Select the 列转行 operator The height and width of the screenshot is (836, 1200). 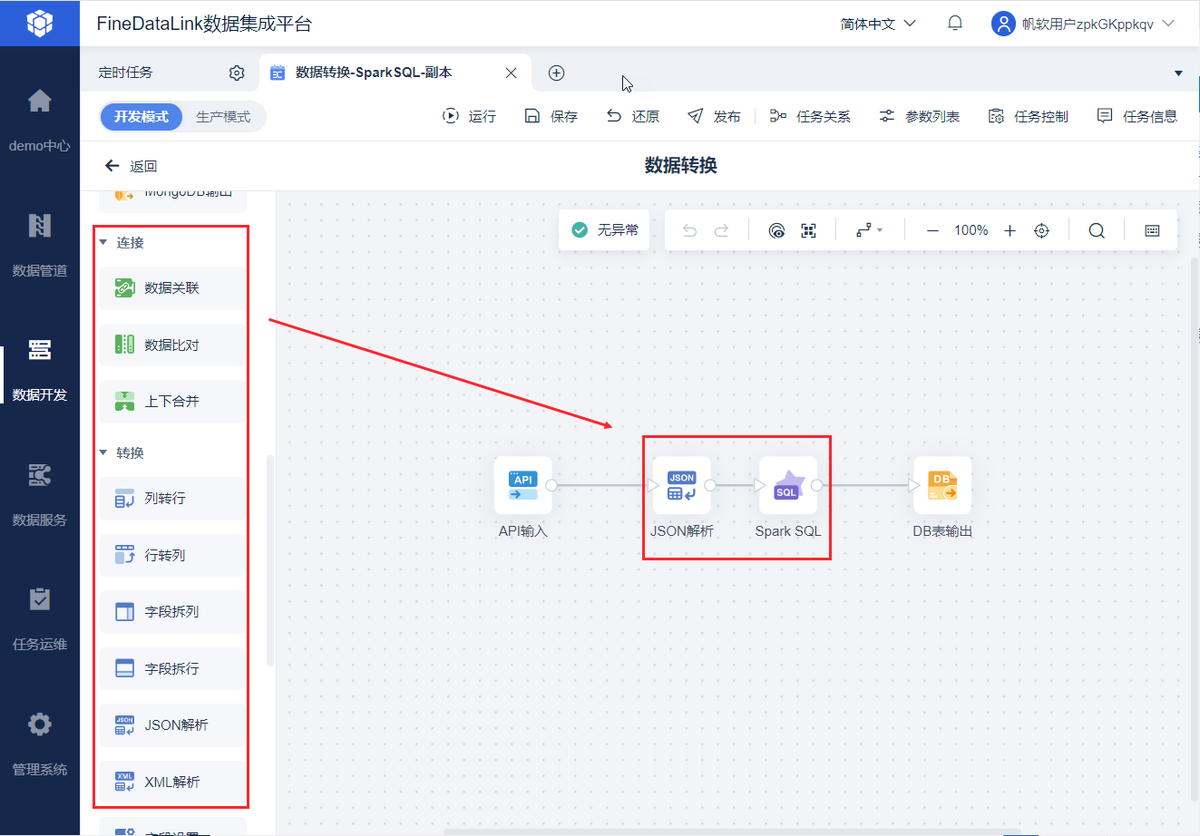[171, 498]
